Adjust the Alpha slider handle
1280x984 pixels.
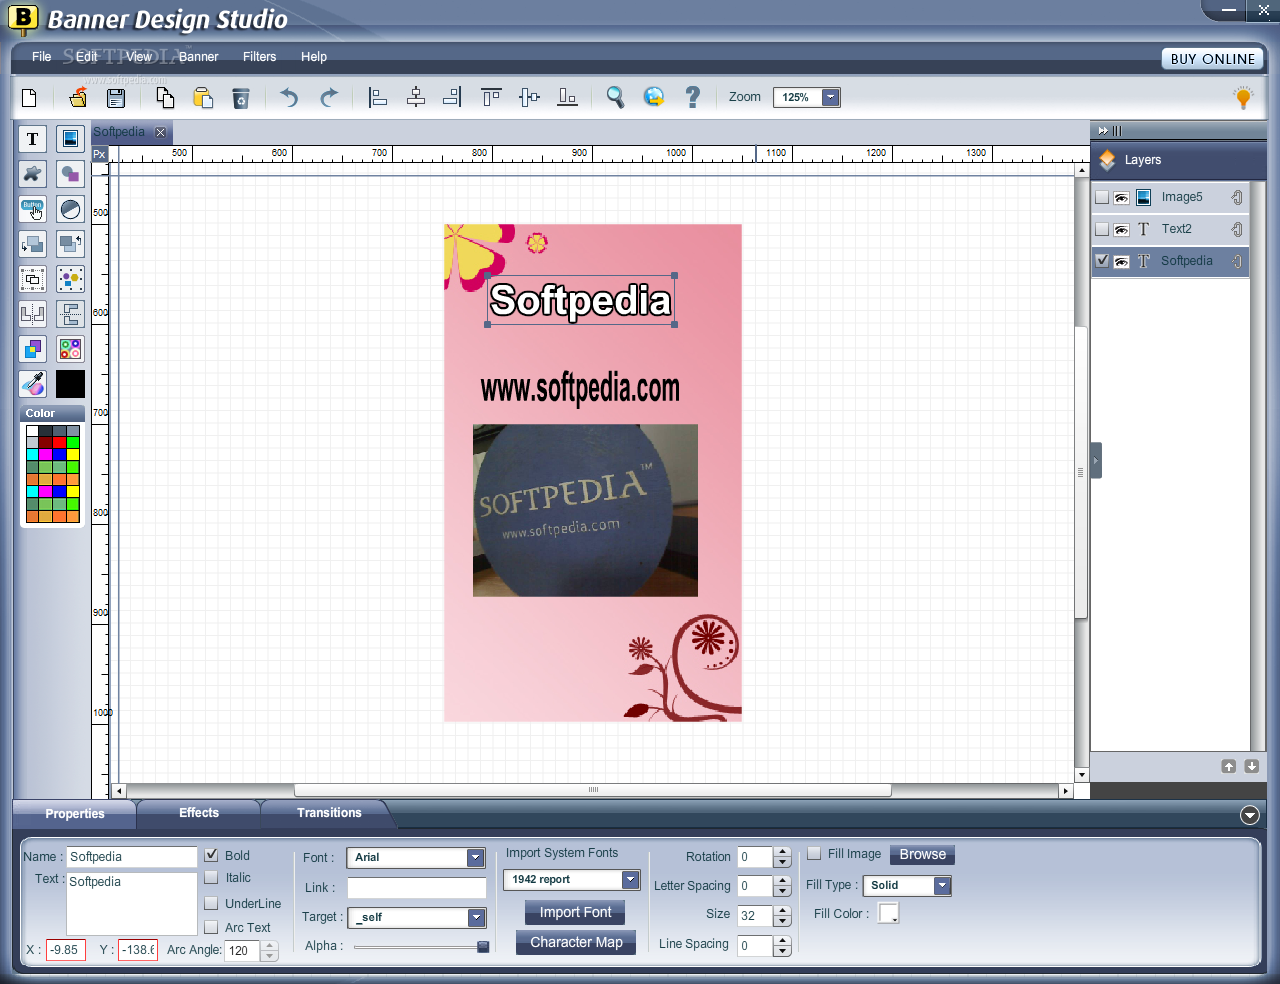point(483,946)
